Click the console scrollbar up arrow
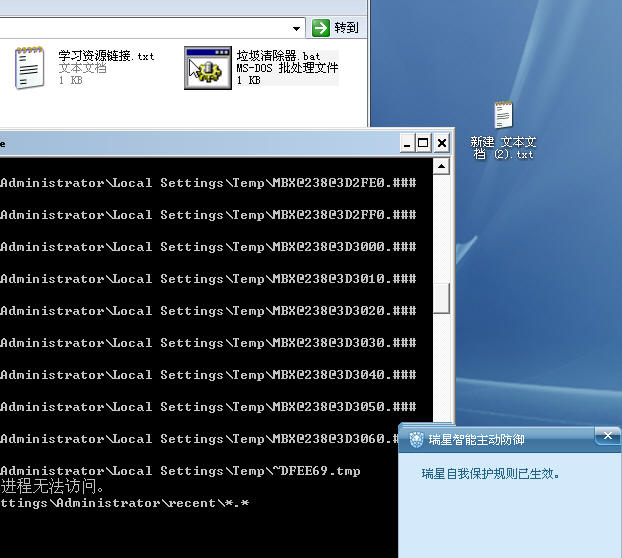Viewport: 622px width, 558px height. pyautogui.click(x=441, y=166)
